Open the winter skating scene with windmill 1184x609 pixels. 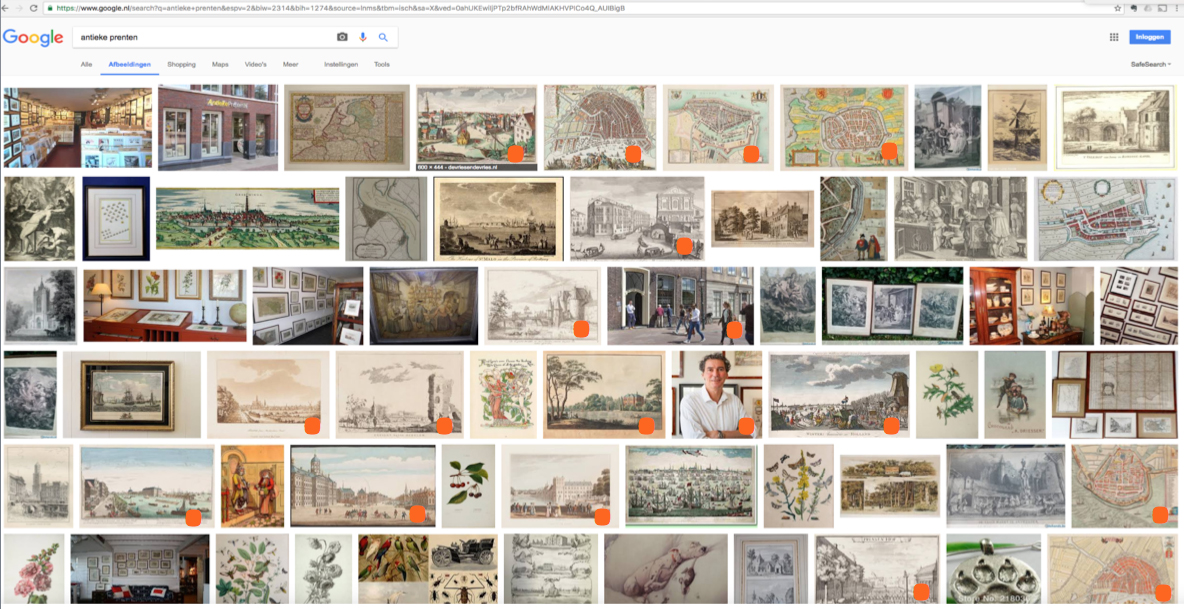[839, 395]
